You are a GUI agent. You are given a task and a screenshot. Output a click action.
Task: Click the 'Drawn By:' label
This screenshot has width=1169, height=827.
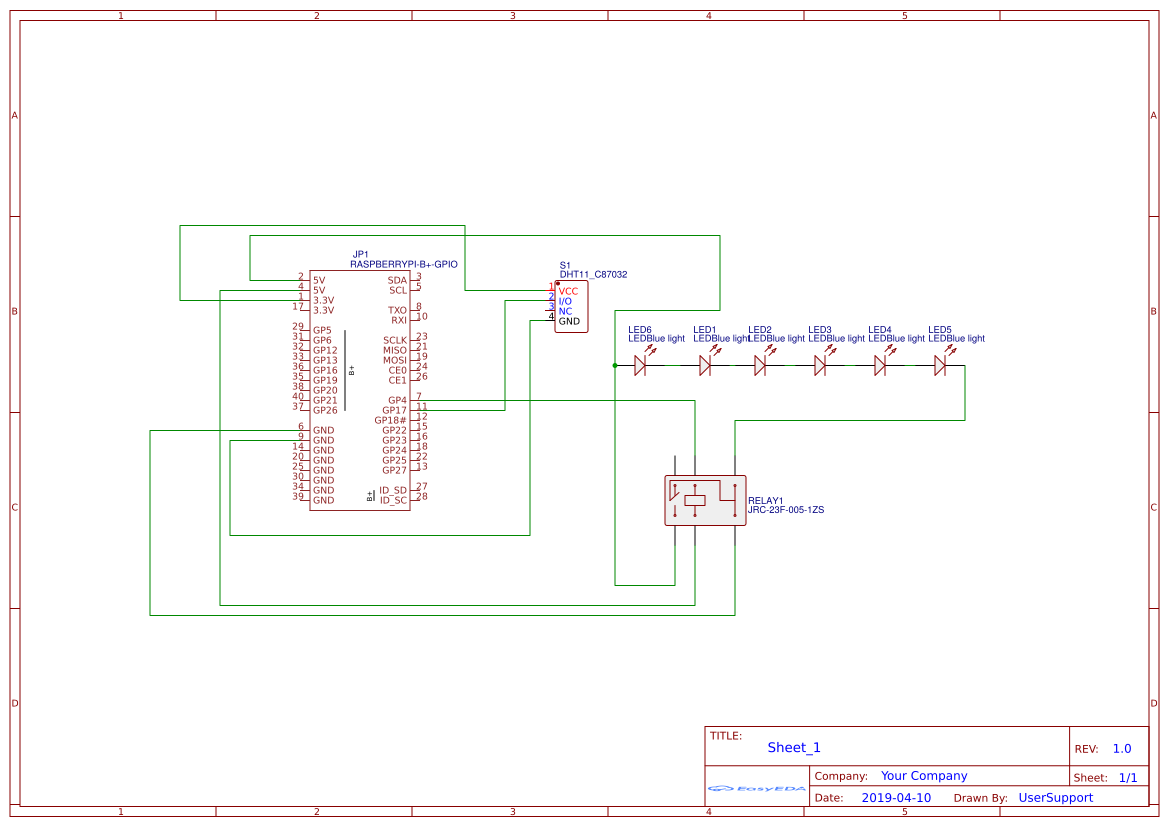click(980, 798)
